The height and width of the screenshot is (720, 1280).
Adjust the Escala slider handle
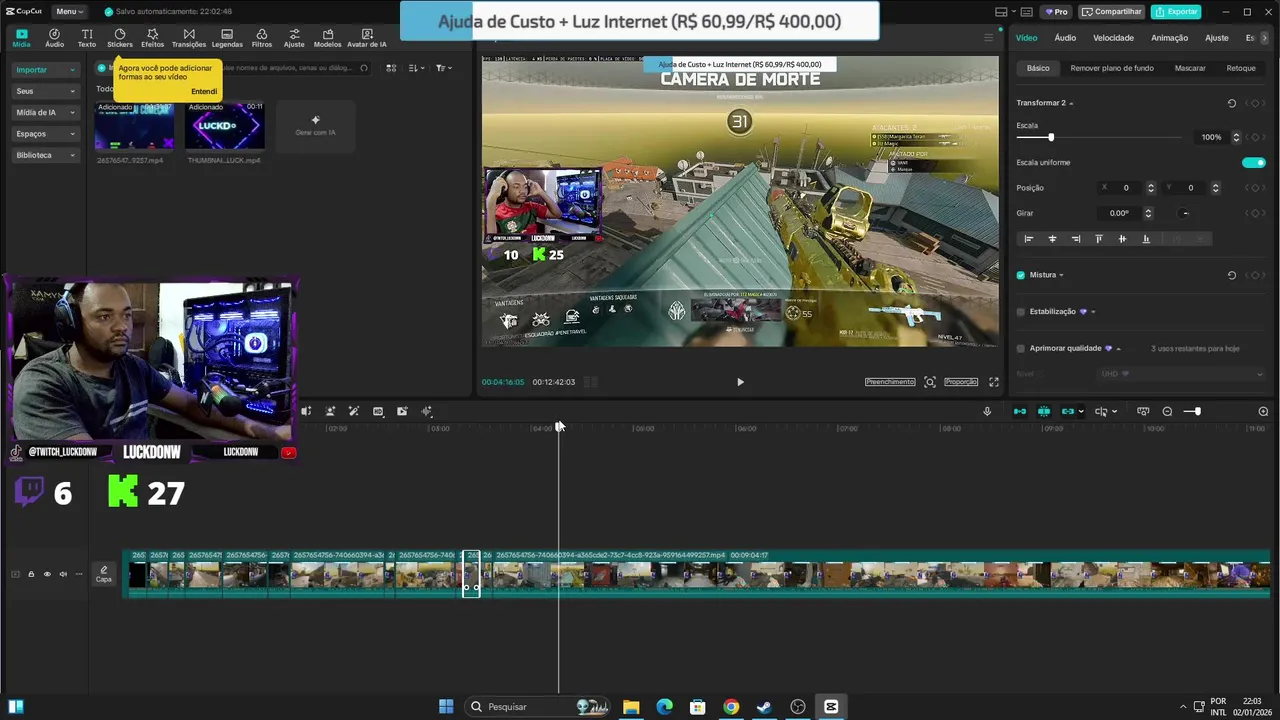click(1050, 137)
